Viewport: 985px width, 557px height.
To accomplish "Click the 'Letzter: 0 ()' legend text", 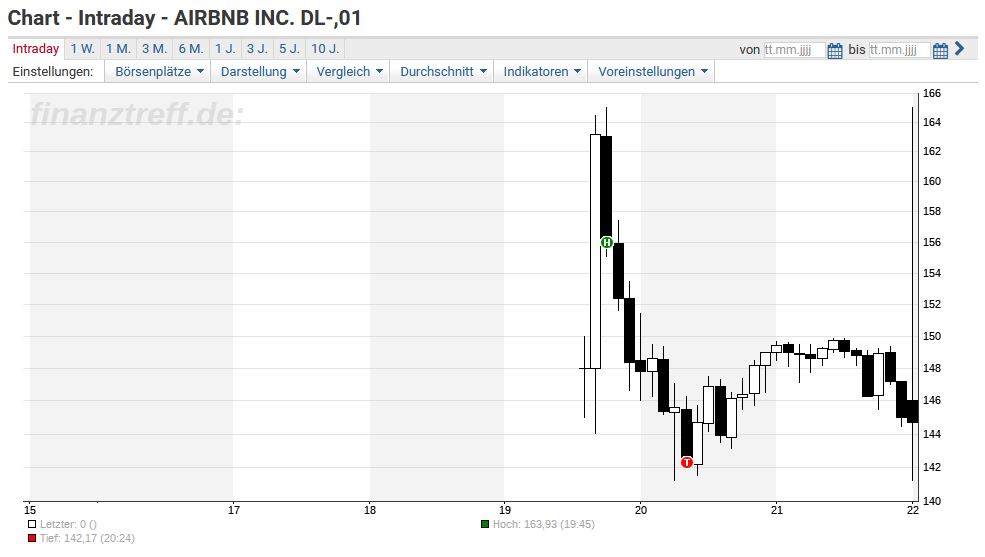I will 68,524.
